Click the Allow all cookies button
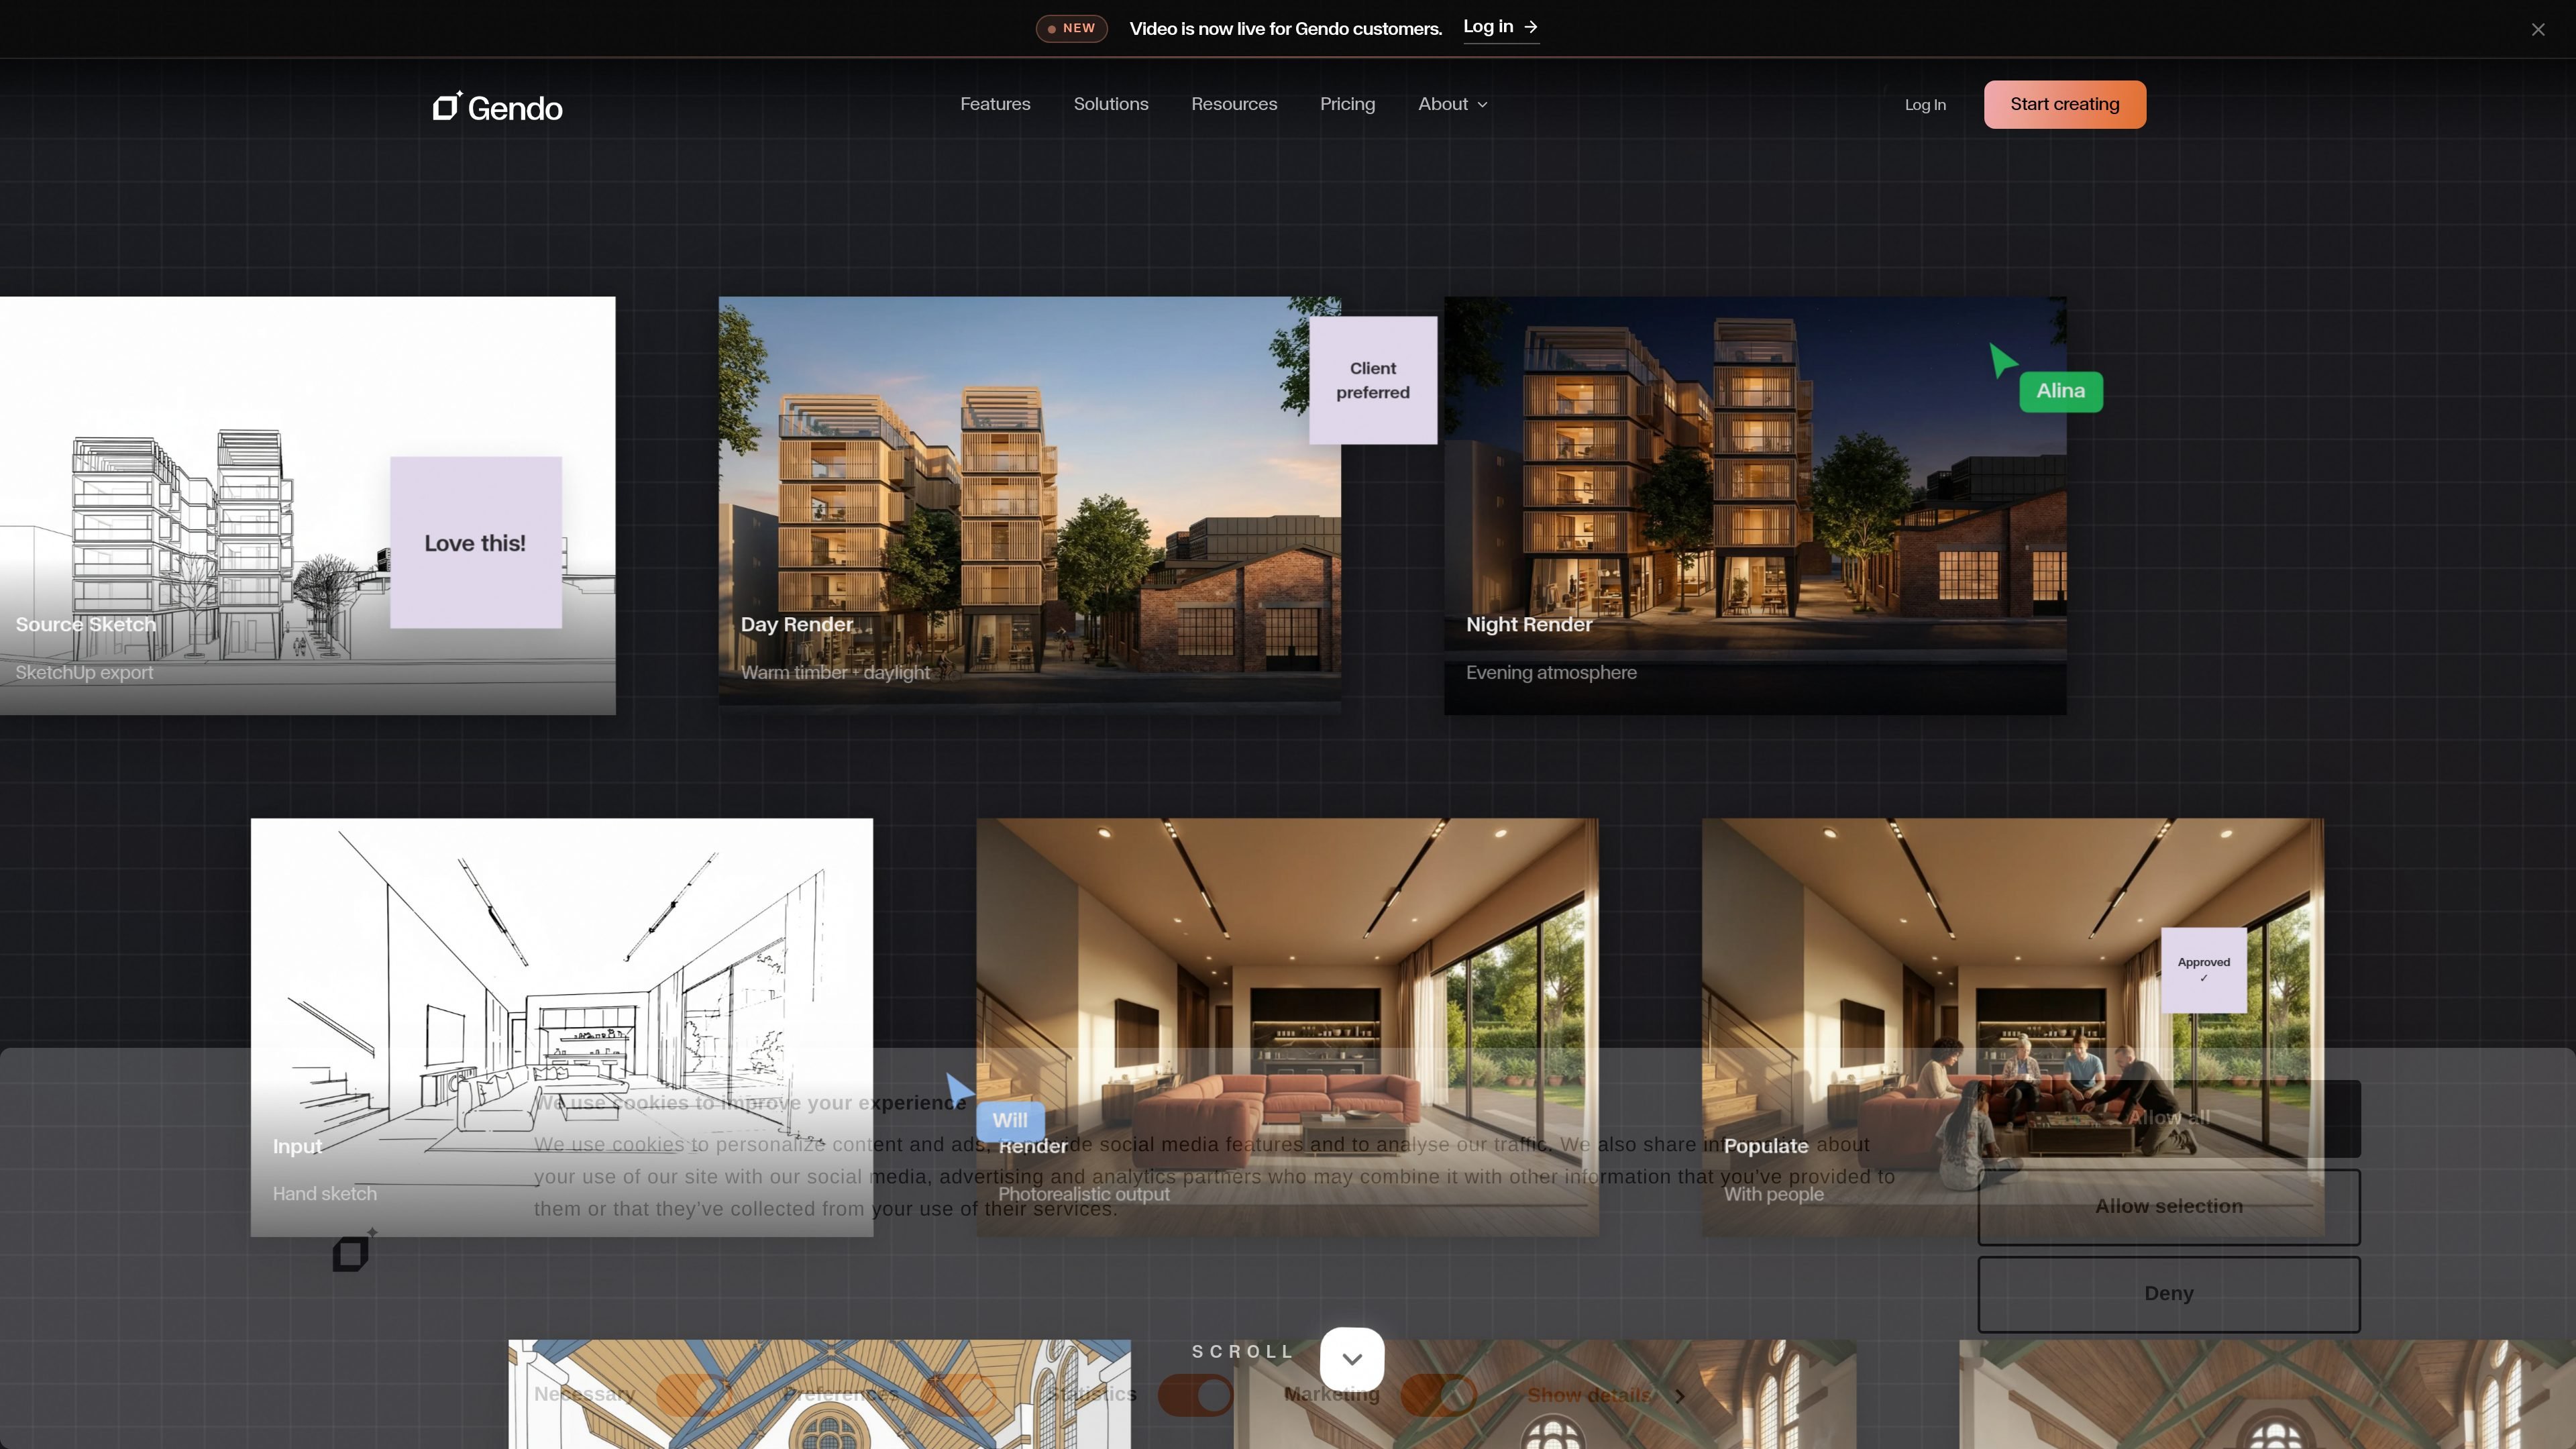The image size is (2576, 1449). (2169, 1118)
